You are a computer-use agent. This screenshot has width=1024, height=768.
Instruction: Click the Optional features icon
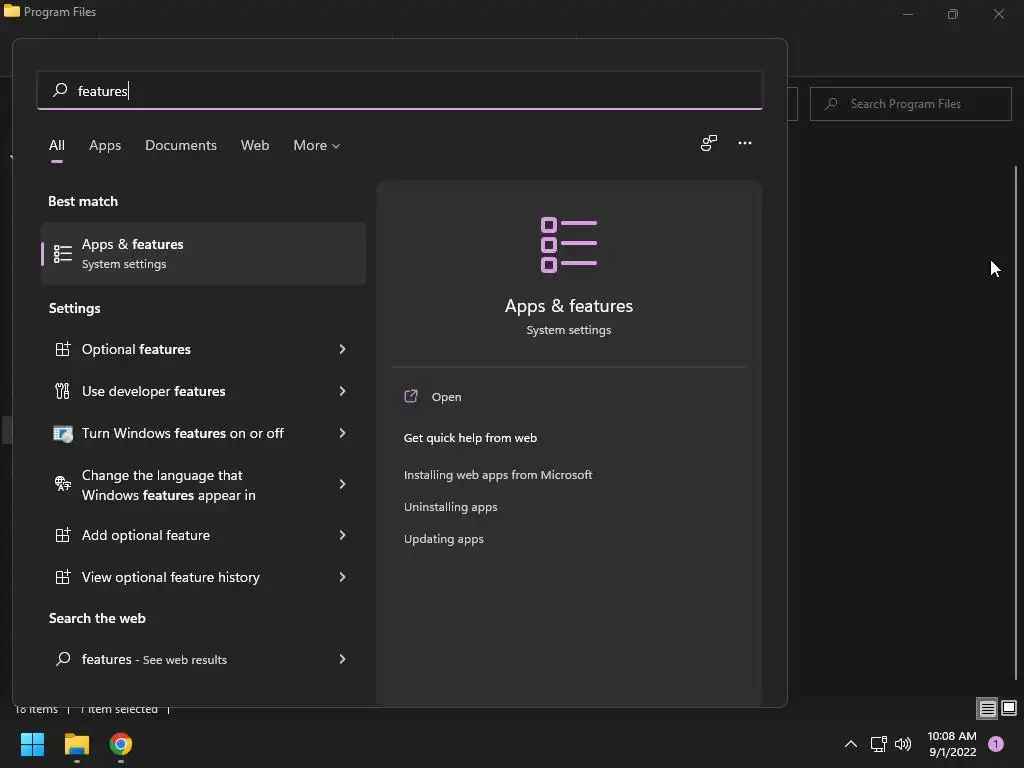[63, 349]
